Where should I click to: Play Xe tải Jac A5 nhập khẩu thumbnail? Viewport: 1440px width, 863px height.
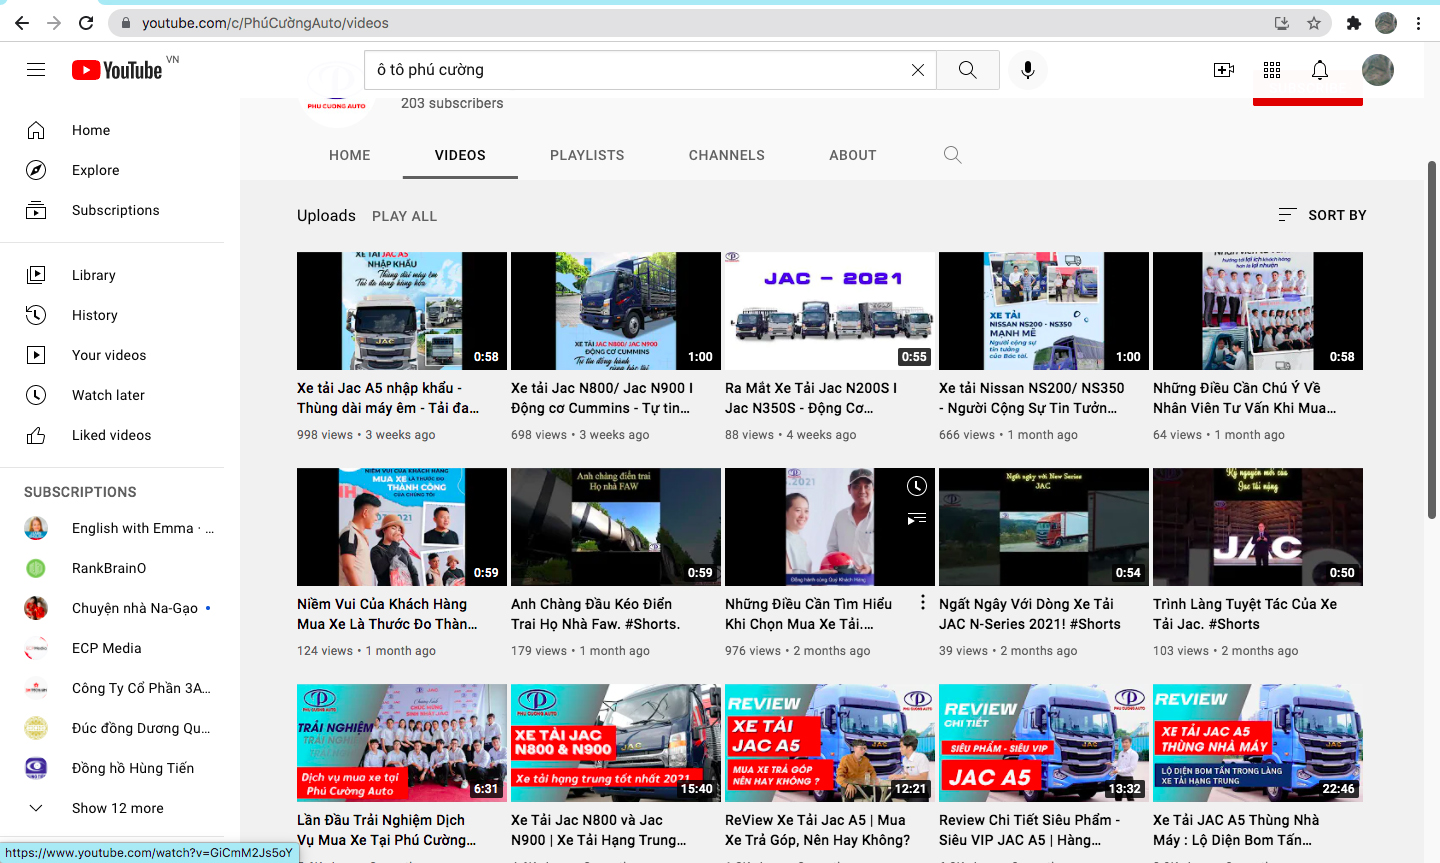click(x=402, y=311)
